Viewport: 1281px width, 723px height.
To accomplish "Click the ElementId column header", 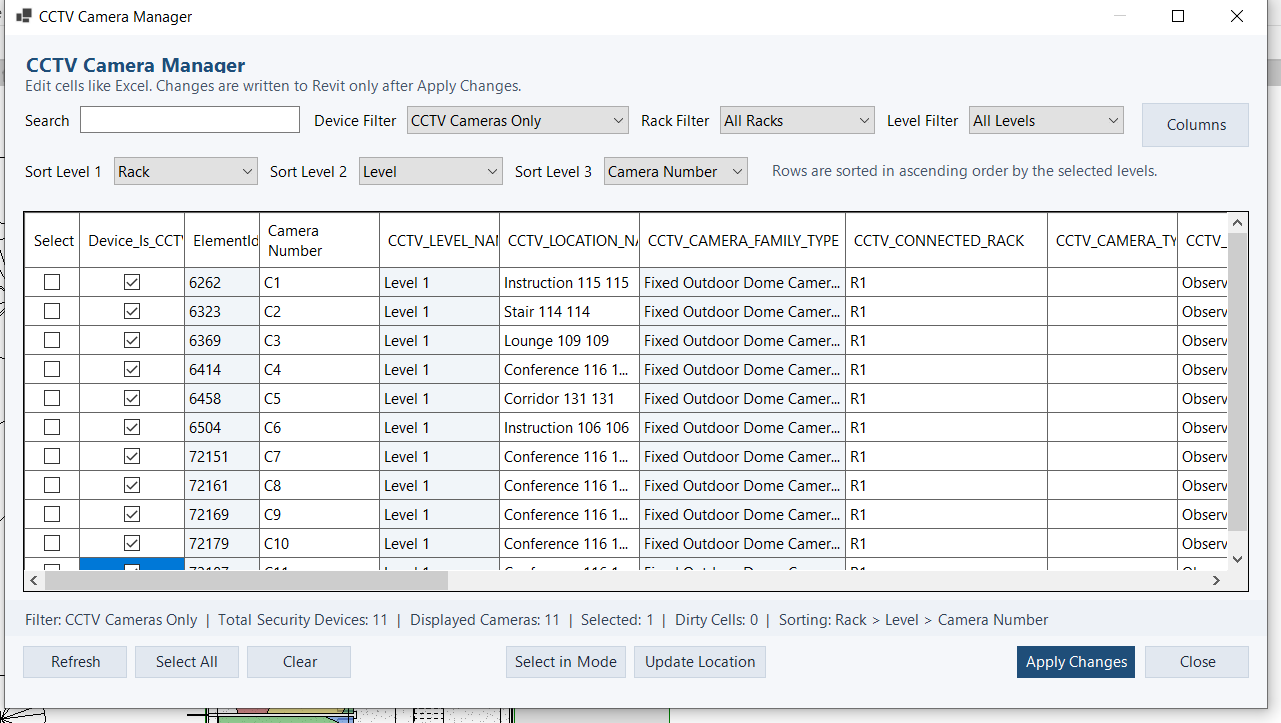I will [222, 240].
